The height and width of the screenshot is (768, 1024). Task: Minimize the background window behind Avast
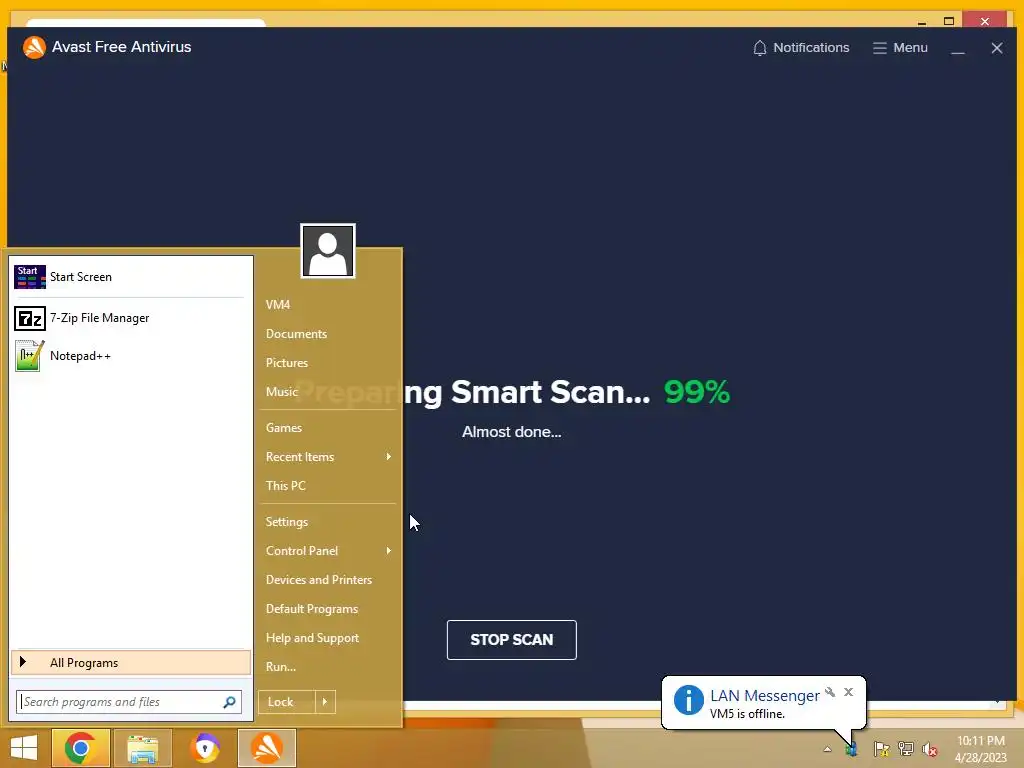[x=921, y=22]
